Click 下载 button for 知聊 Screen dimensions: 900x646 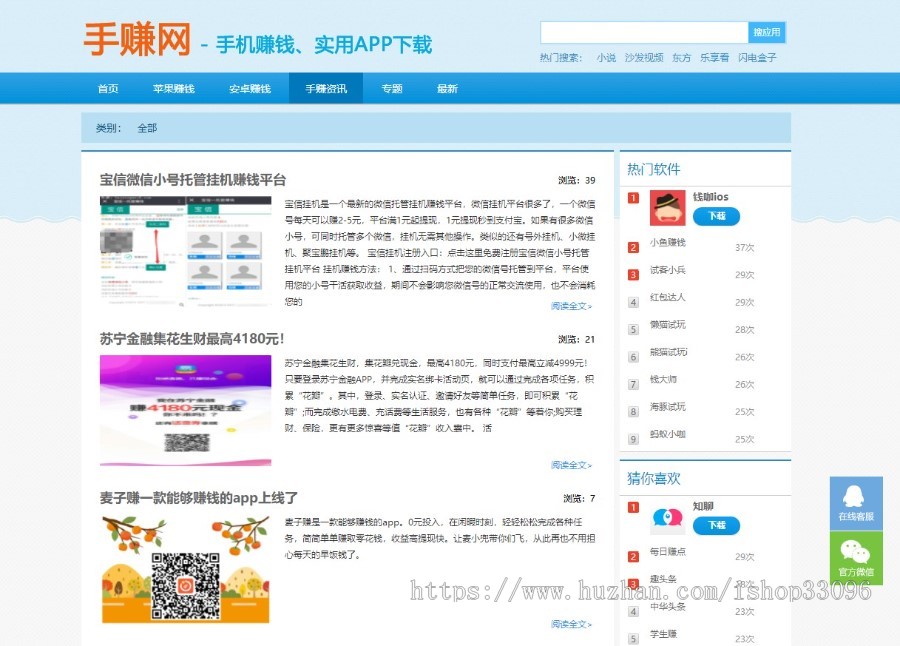(716, 524)
